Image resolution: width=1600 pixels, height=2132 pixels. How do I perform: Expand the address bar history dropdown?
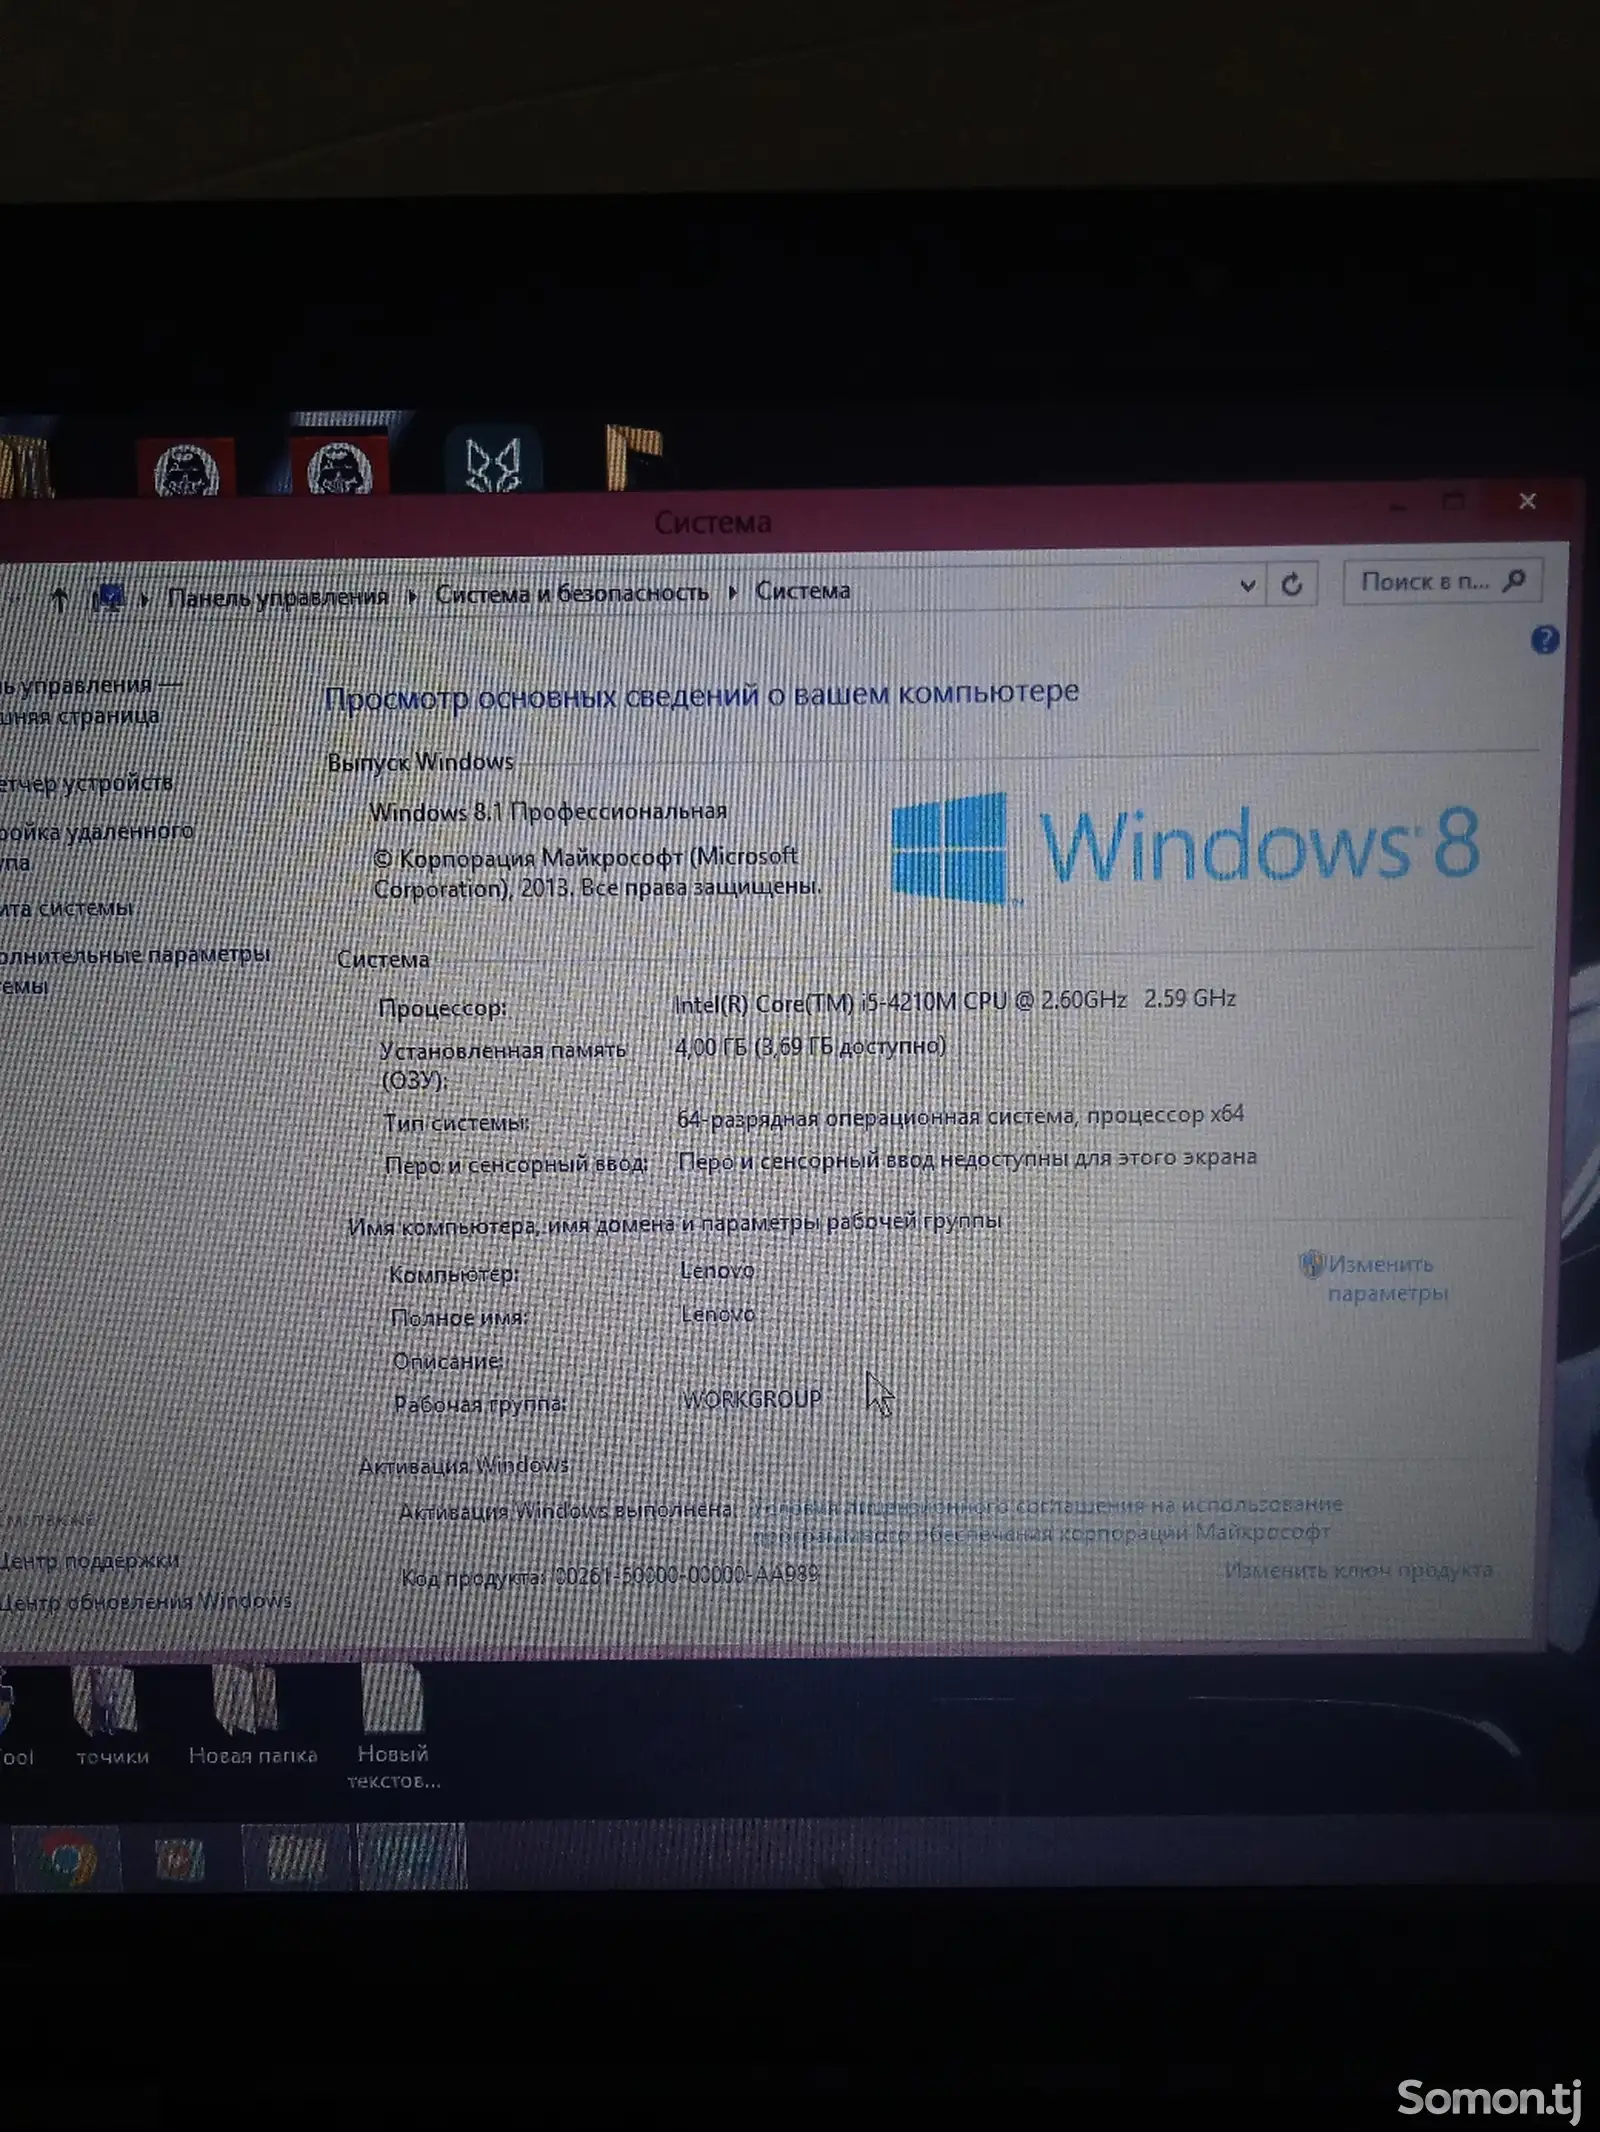pyautogui.click(x=1247, y=586)
